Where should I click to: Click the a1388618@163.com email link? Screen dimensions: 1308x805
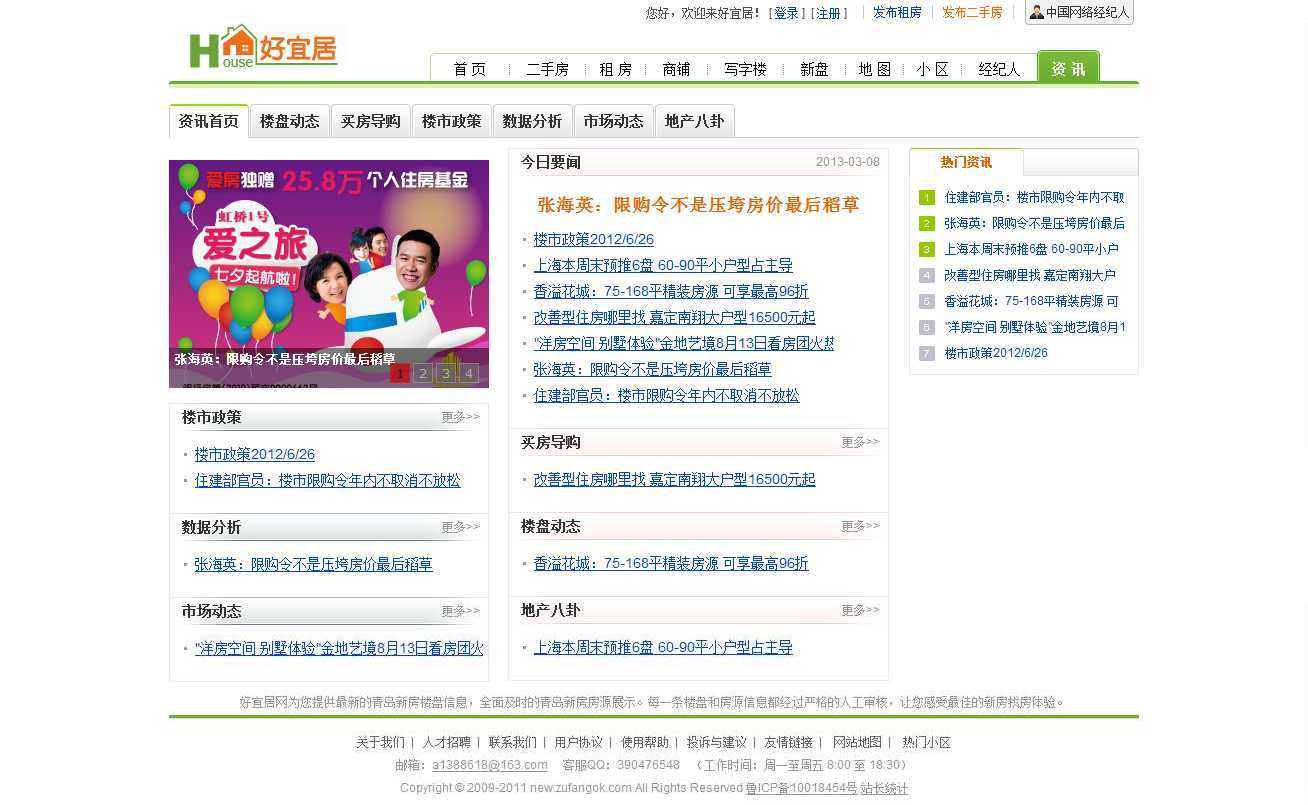pyautogui.click(x=489, y=766)
